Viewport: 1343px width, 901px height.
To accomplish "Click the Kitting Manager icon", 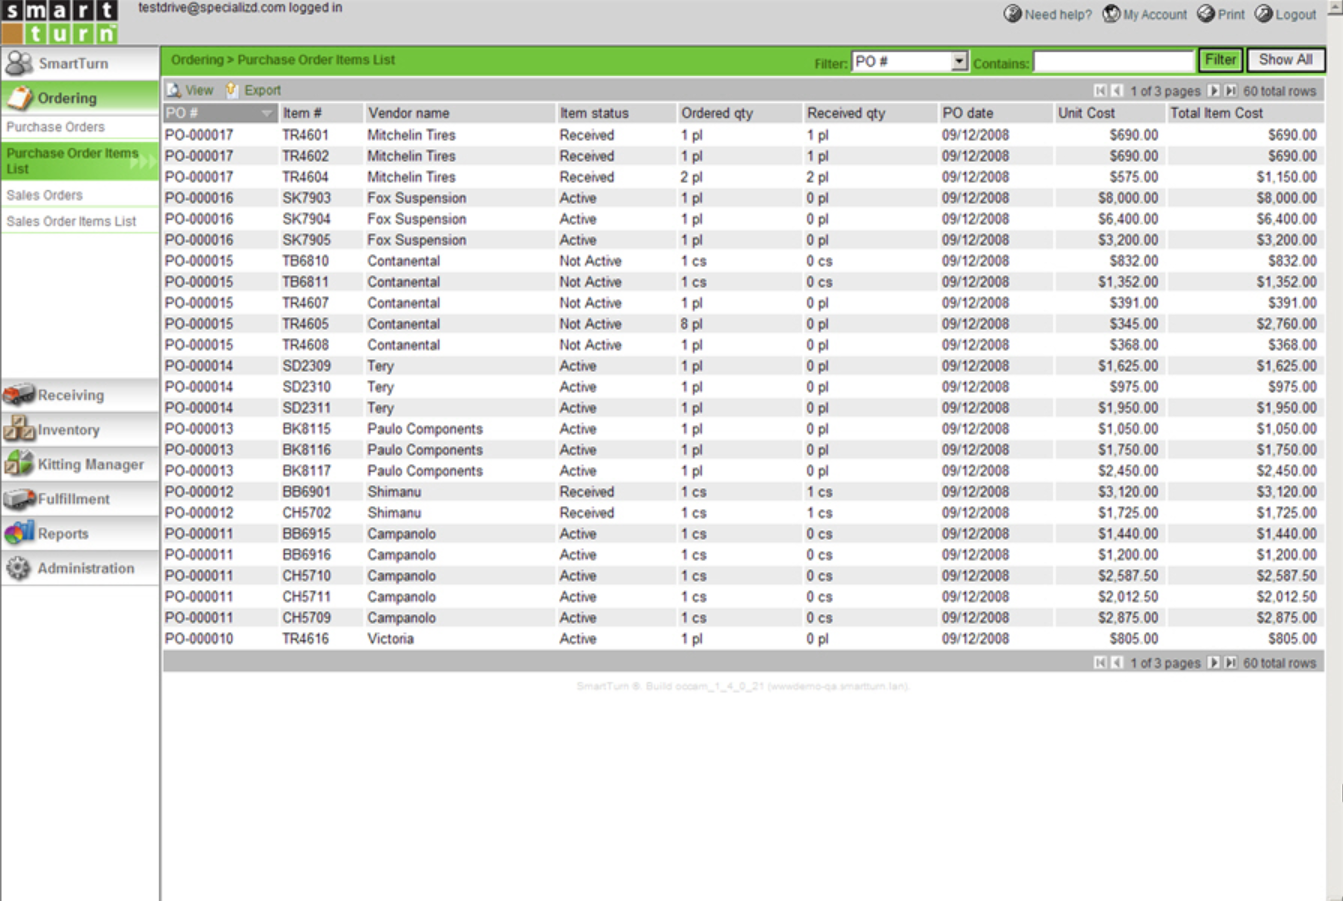I will (x=19, y=464).
